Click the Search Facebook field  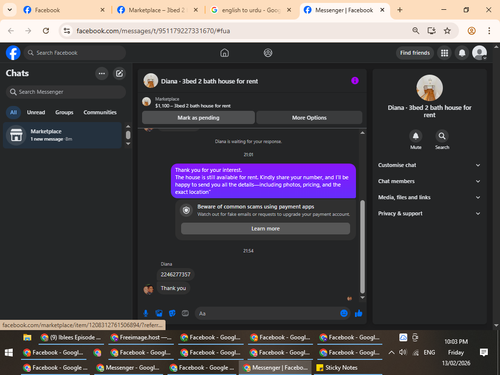(x=75, y=53)
